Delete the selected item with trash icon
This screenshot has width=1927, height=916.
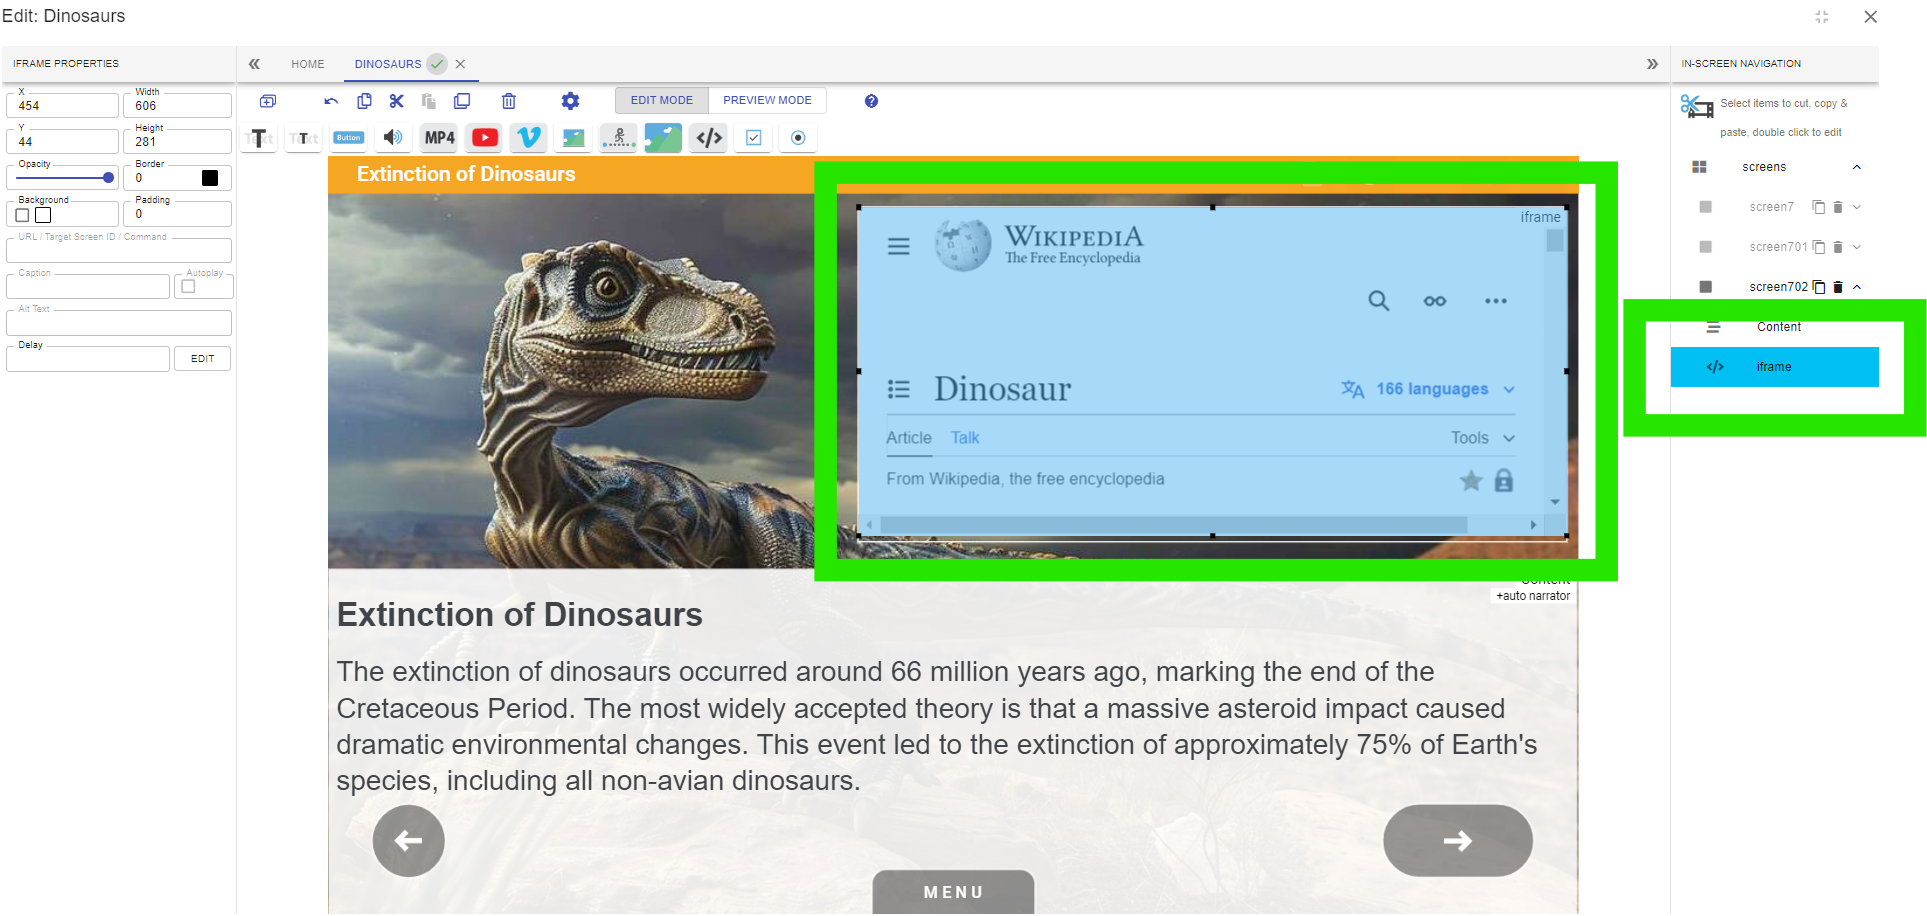(509, 101)
